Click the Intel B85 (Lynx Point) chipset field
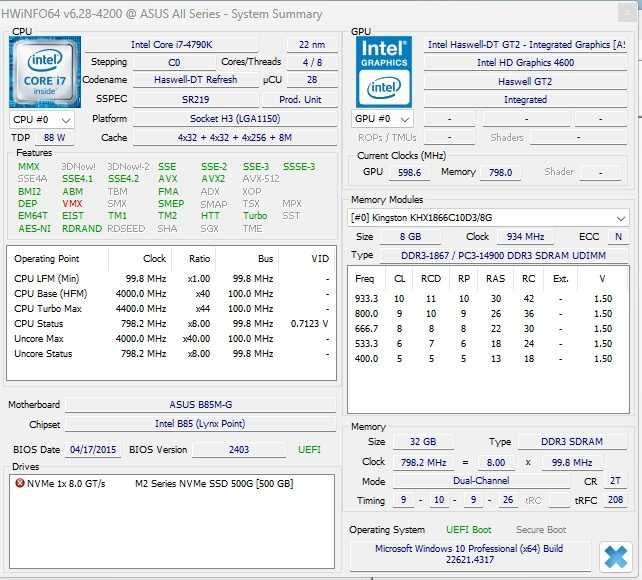642x580 pixels. click(201, 424)
